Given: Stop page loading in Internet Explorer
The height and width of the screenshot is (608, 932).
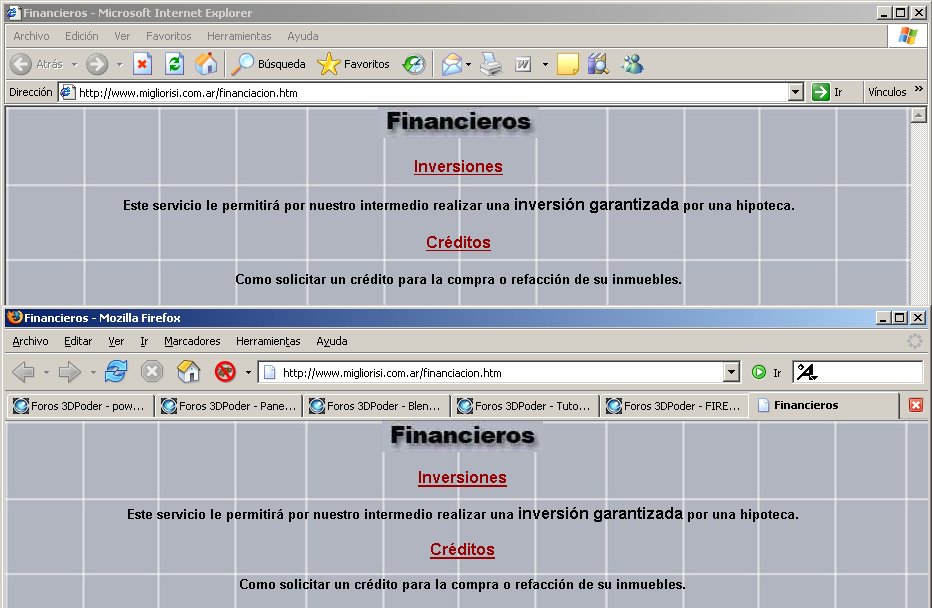Looking at the screenshot, I should 142,64.
